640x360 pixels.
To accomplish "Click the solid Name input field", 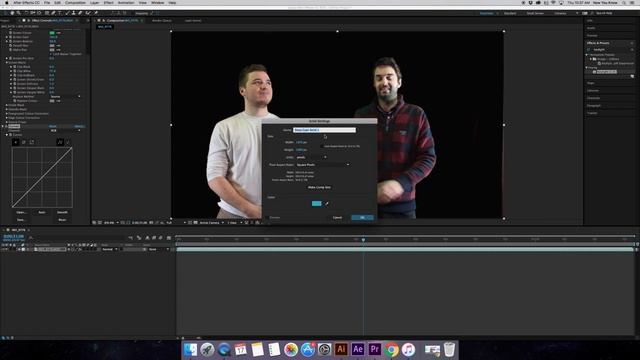I will pyautogui.click(x=324, y=130).
